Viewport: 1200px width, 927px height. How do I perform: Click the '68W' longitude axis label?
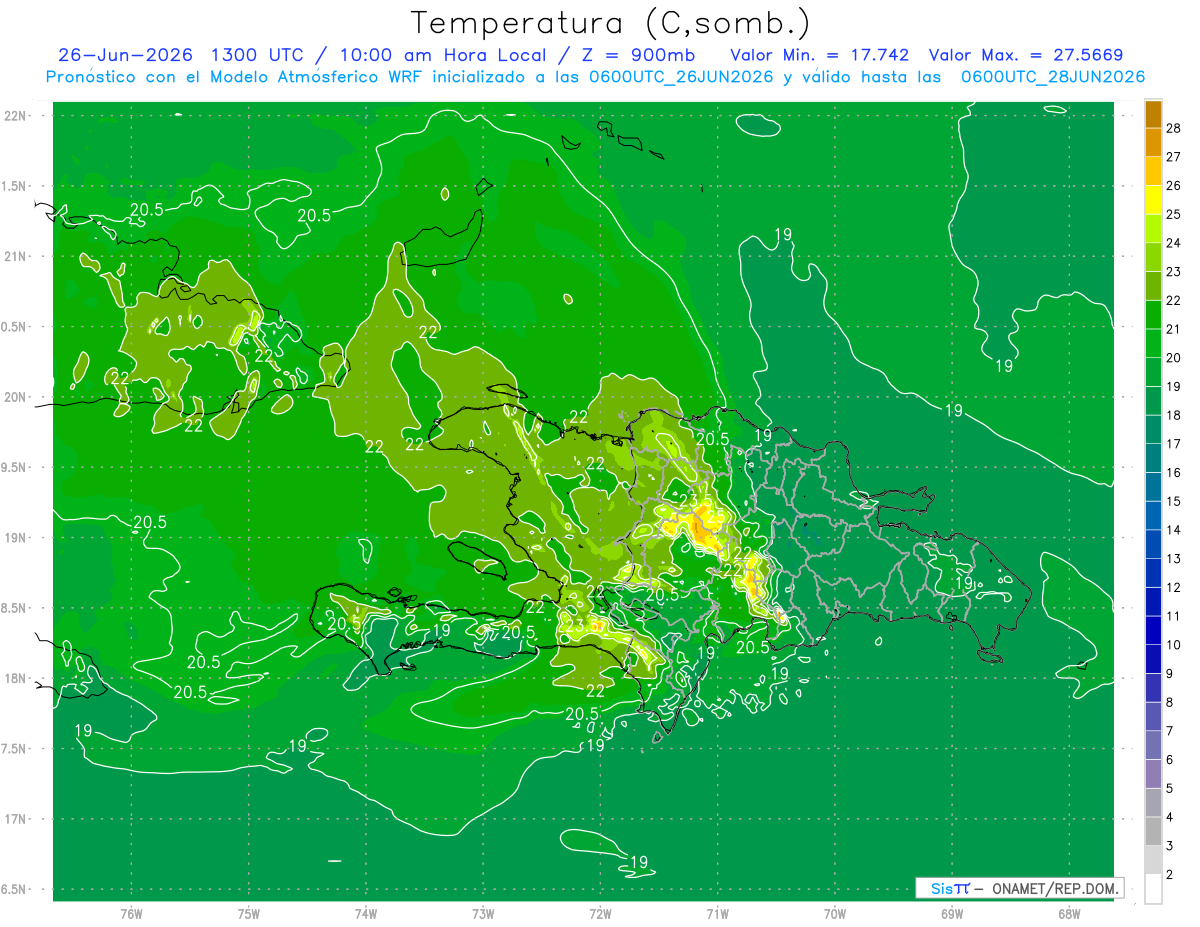pyautogui.click(x=1068, y=913)
